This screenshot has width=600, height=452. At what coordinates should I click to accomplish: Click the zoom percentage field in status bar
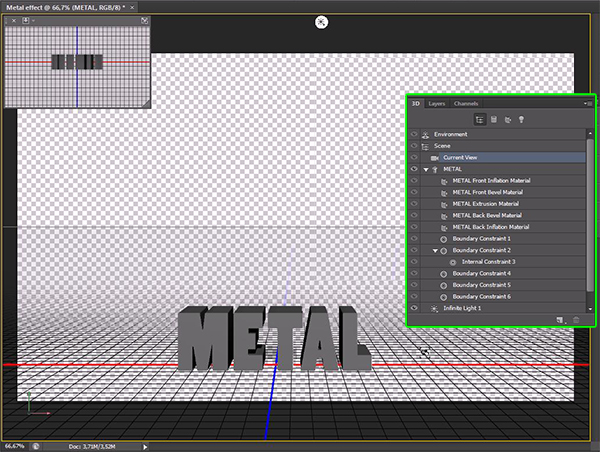pyautogui.click(x=14, y=445)
